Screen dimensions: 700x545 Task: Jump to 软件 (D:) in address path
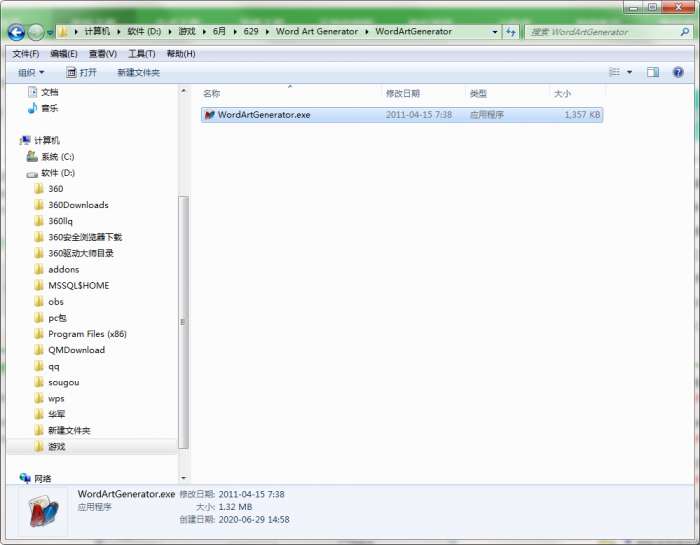(x=144, y=31)
